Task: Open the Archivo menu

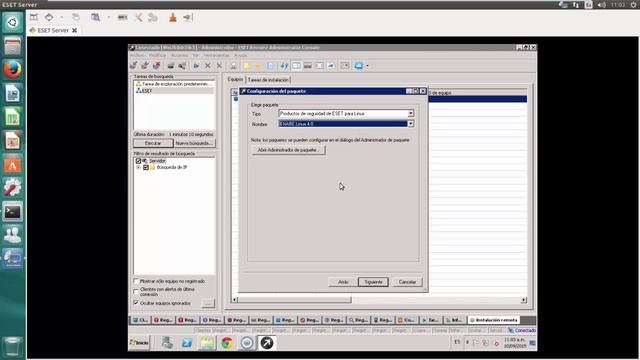Action: point(137,55)
